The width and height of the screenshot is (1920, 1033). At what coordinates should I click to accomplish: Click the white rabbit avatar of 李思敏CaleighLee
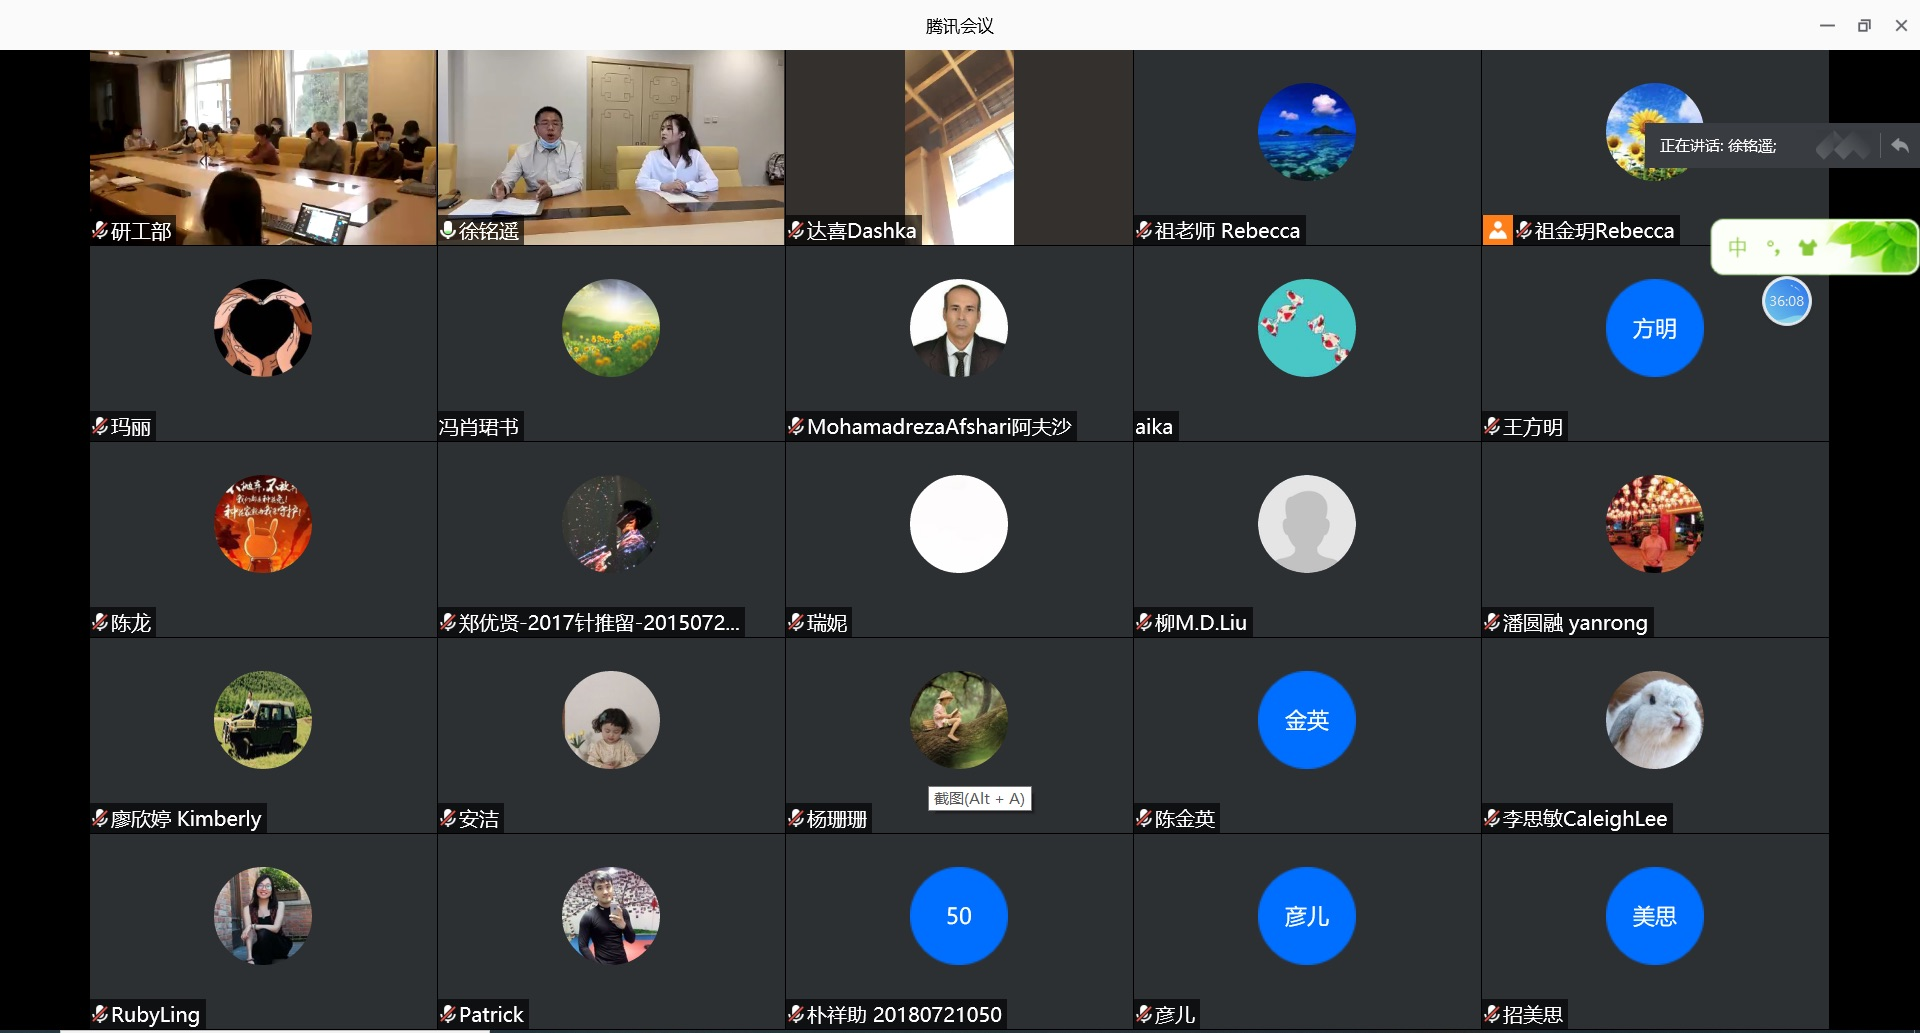click(x=1654, y=720)
